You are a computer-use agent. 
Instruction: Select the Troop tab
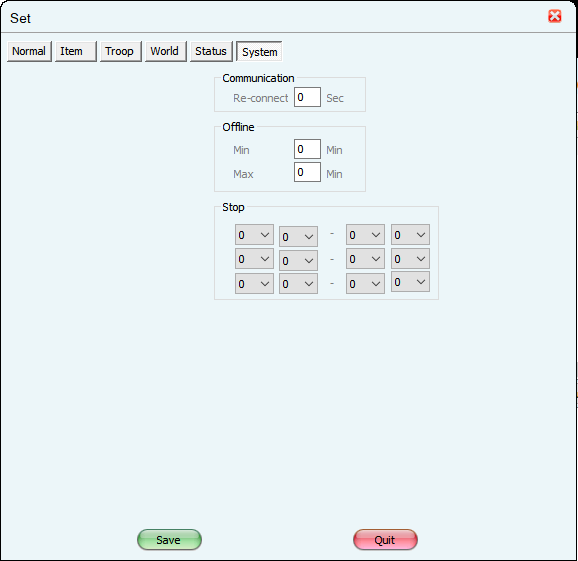coord(121,51)
